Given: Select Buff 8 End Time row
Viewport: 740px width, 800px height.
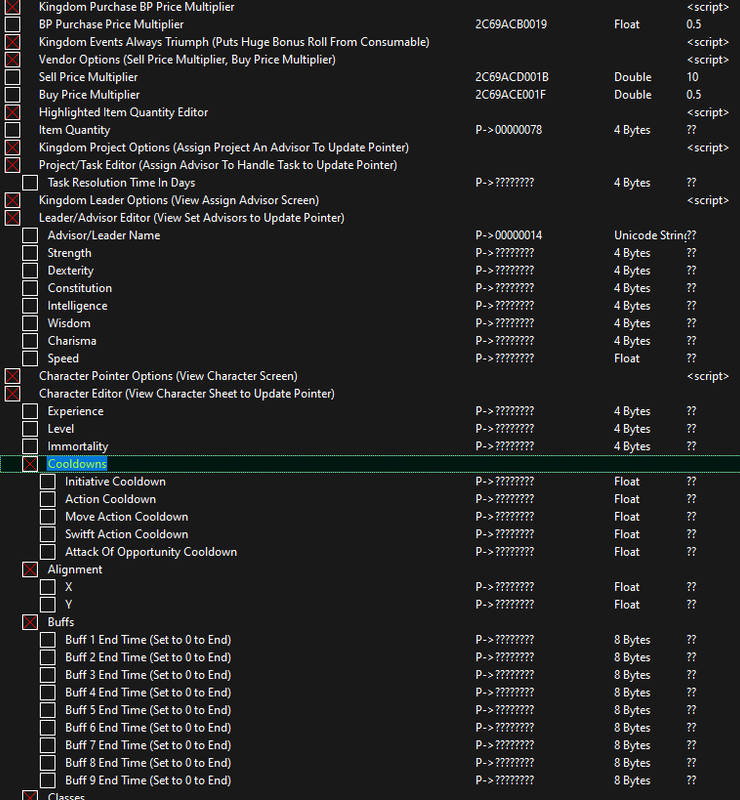Looking at the screenshot, I should [x=370, y=763].
